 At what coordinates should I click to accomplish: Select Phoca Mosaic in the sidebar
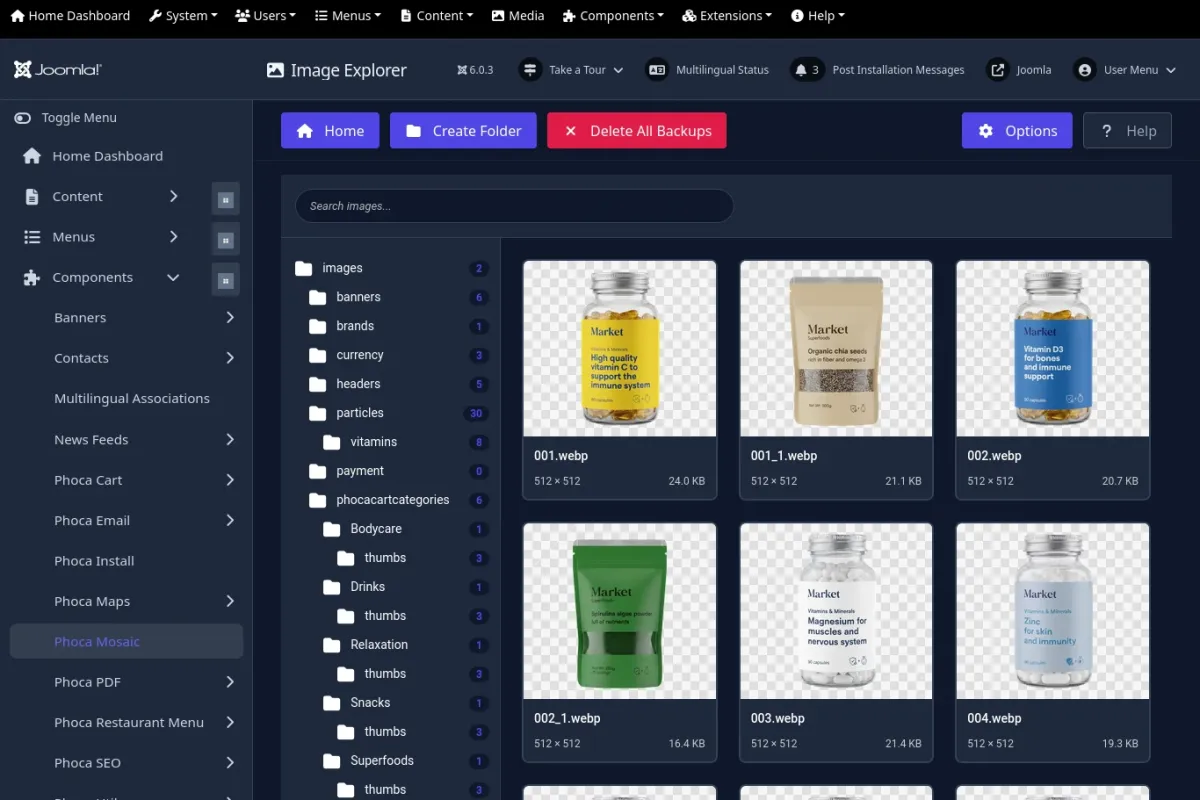click(x=97, y=642)
